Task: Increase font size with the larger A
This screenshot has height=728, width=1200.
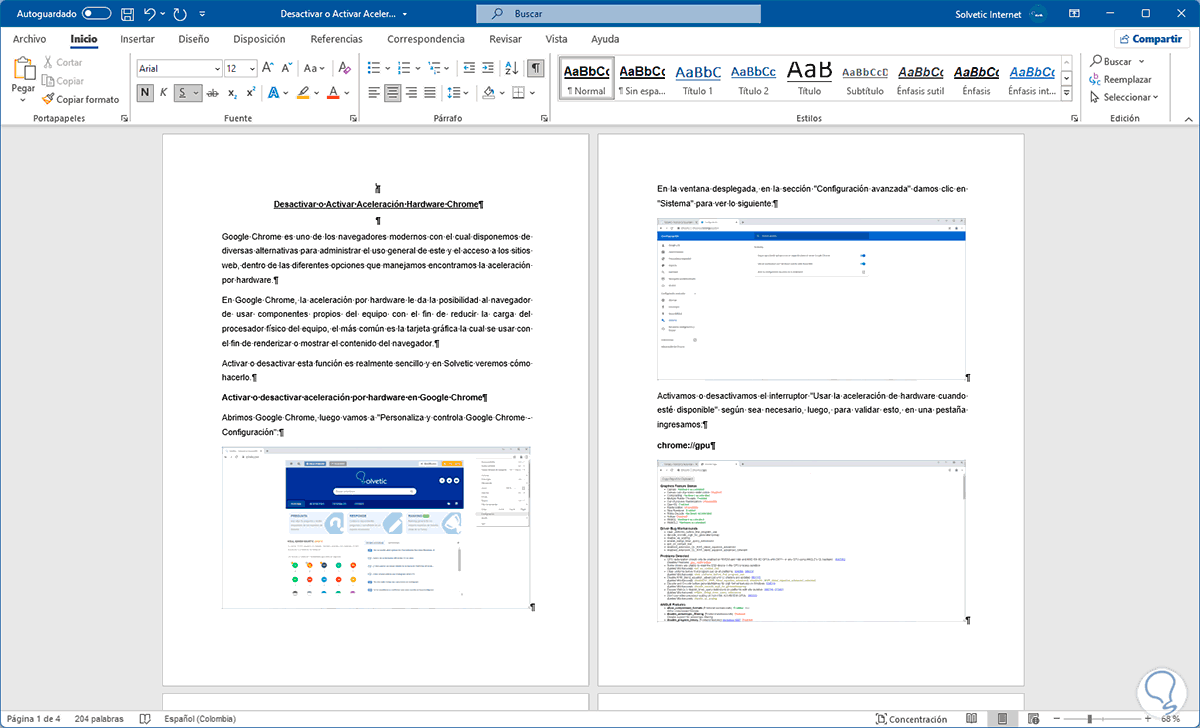Action: point(267,68)
